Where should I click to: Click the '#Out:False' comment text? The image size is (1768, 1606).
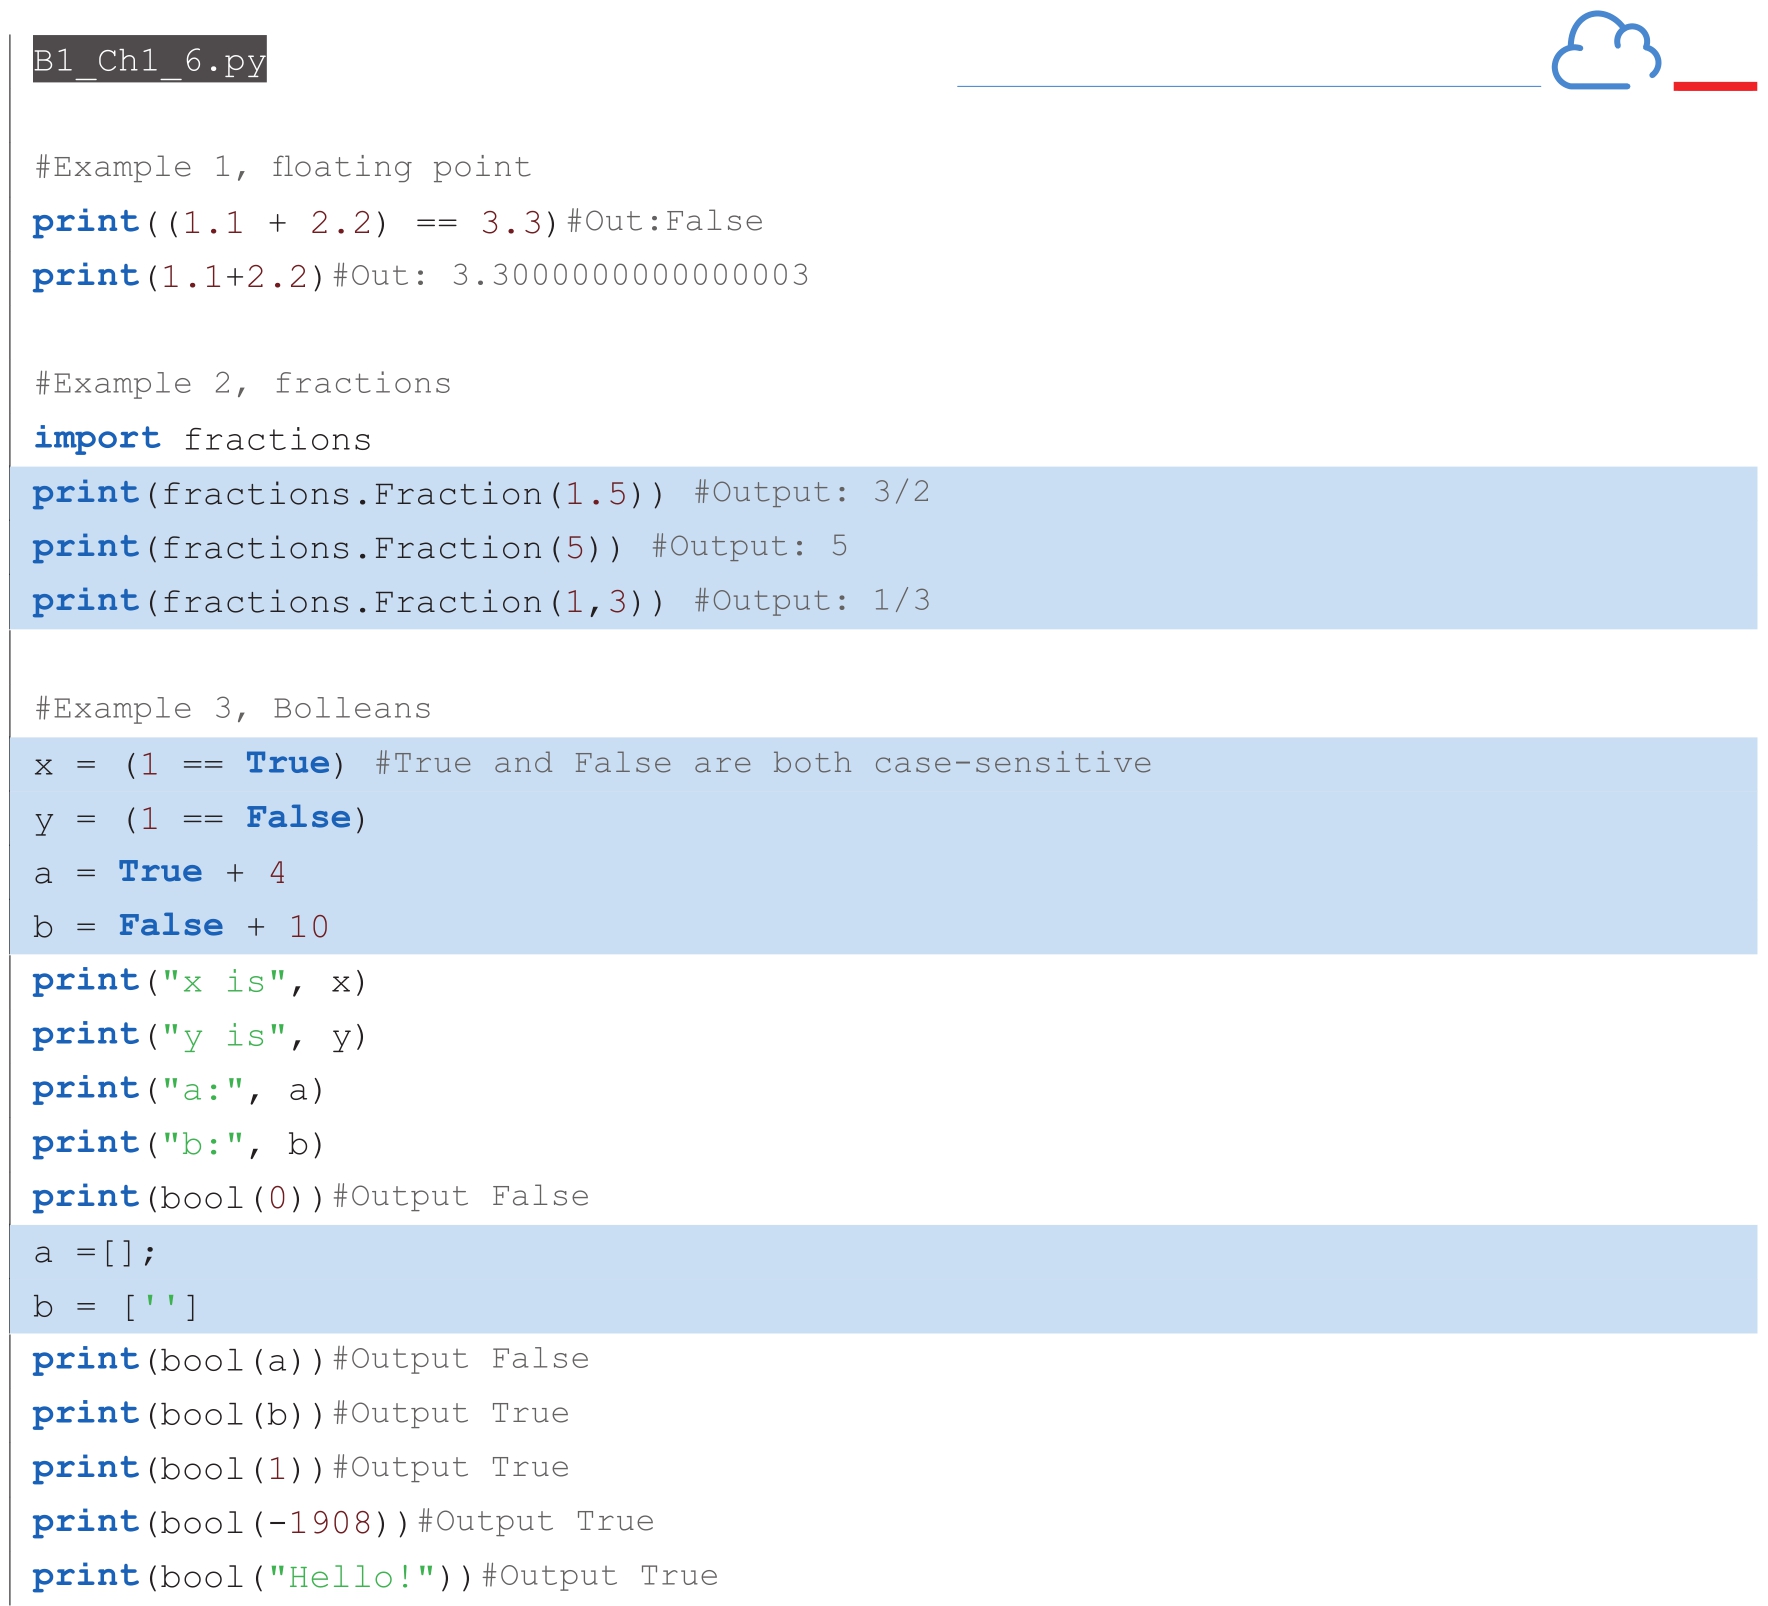(665, 221)
